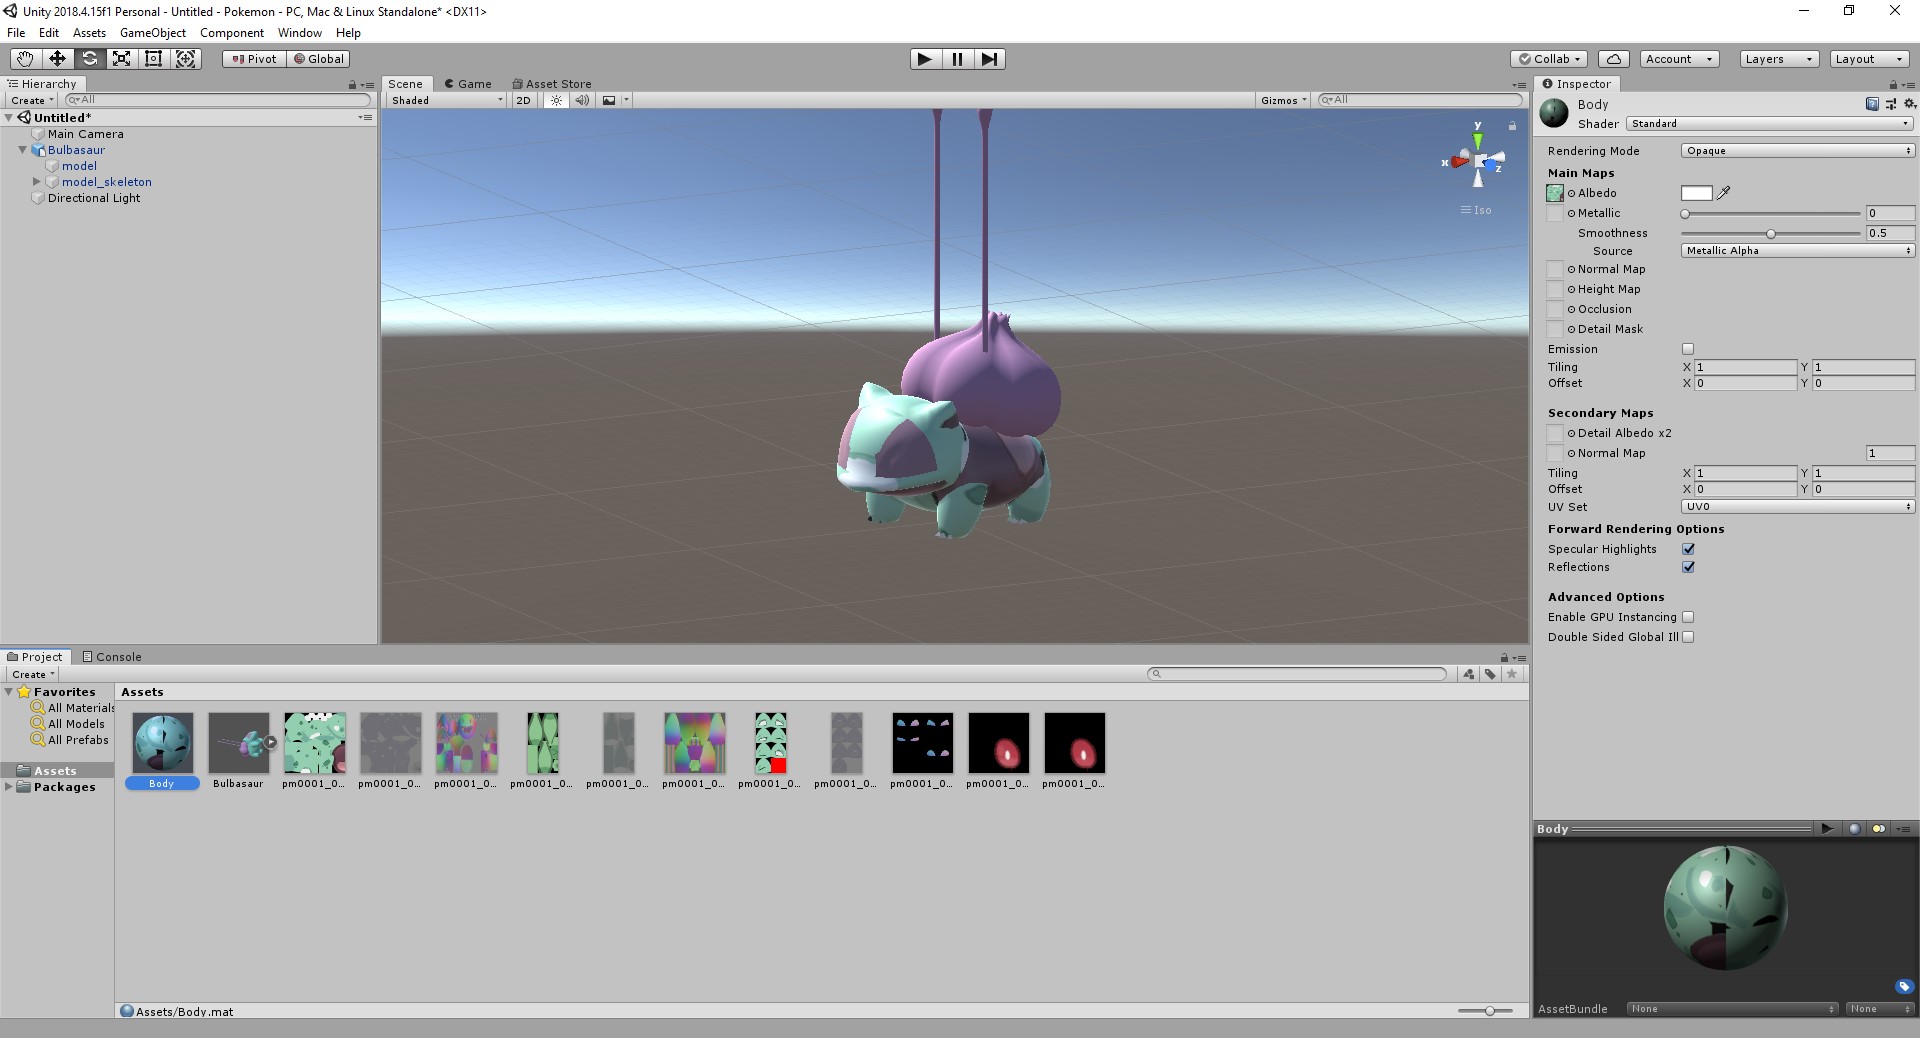This screenshot has height=1038, width=1920.
Task: Enable Double Sided Global Illumination
Action: tap(1688, 637)
